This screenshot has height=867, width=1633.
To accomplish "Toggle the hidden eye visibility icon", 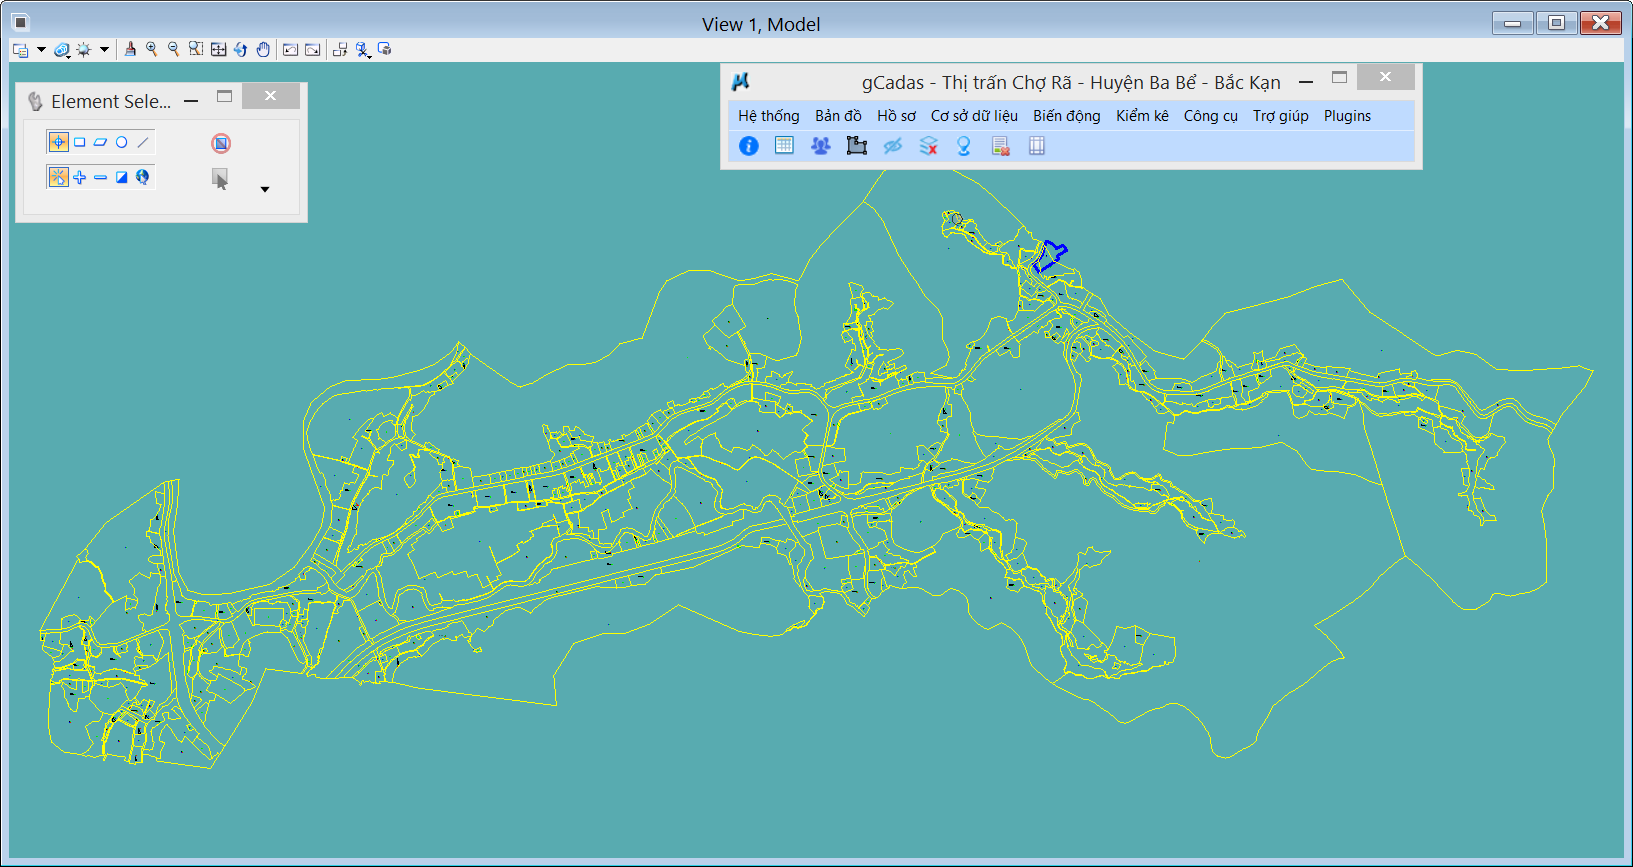I will pyautogui.click(x=892, y=146).
